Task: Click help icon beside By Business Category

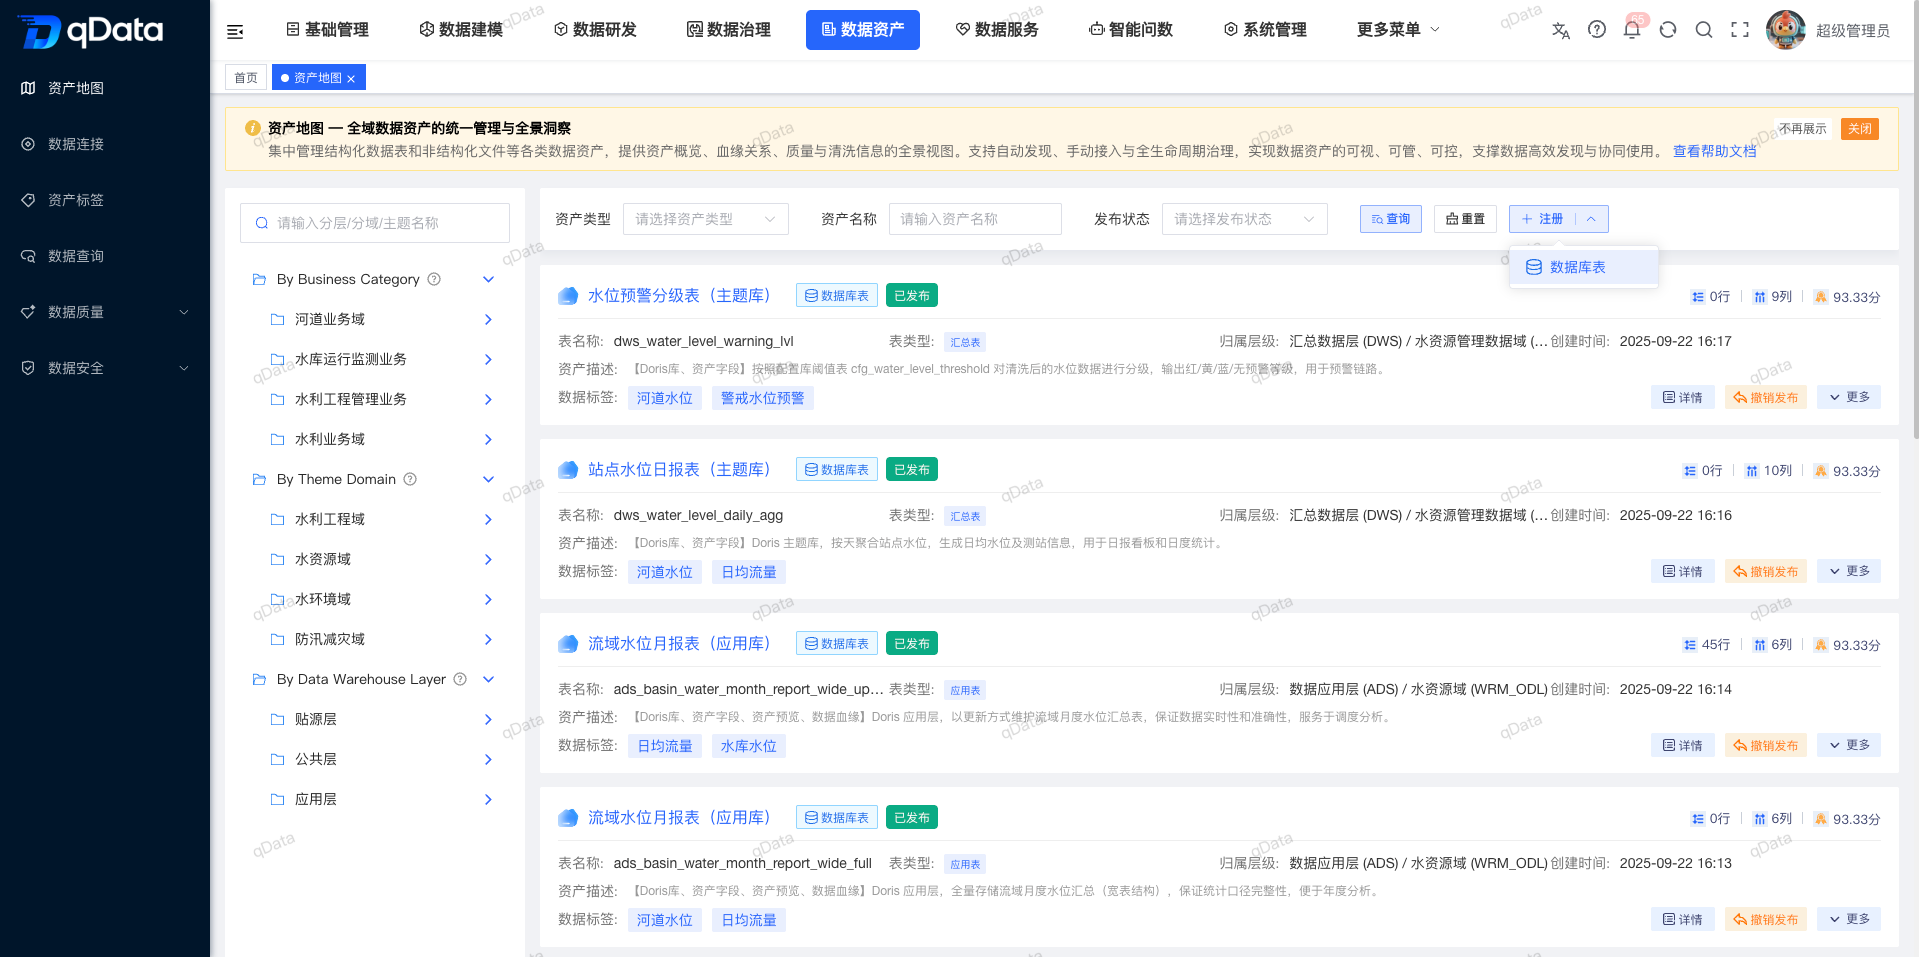Action: point(434,279)
